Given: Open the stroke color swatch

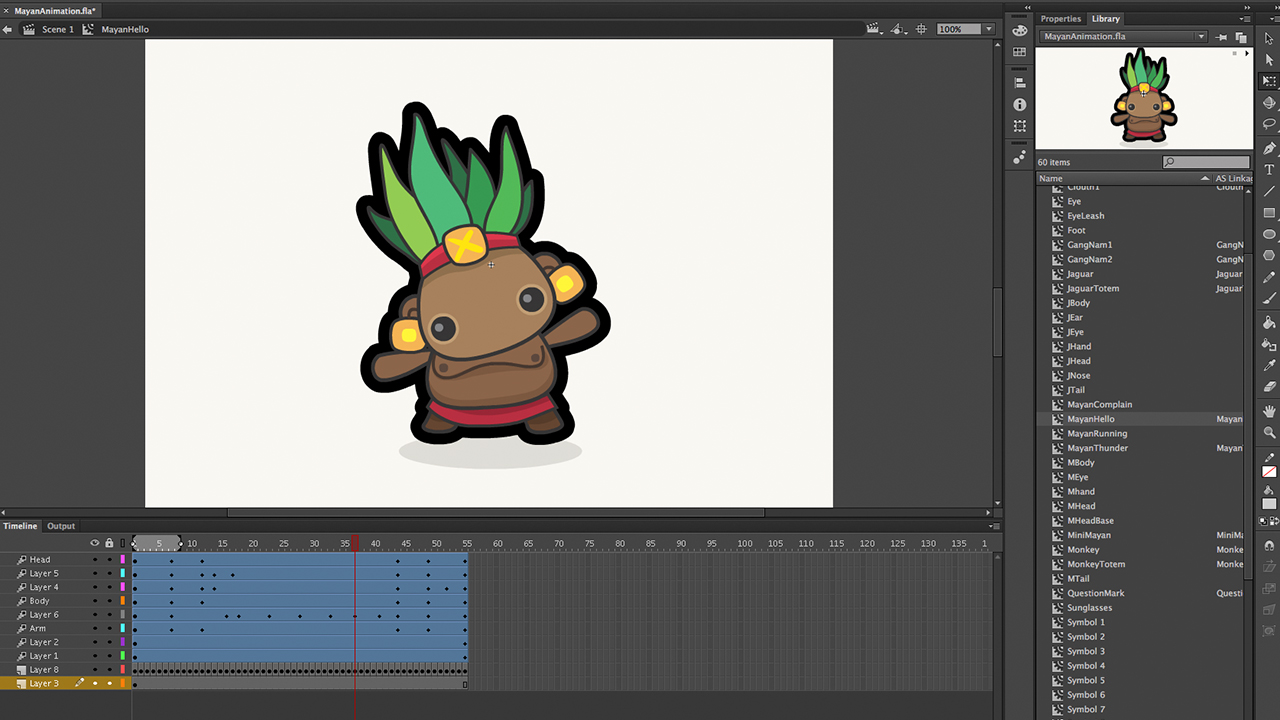Looking at the screenshot, I should click(1269, 472).
